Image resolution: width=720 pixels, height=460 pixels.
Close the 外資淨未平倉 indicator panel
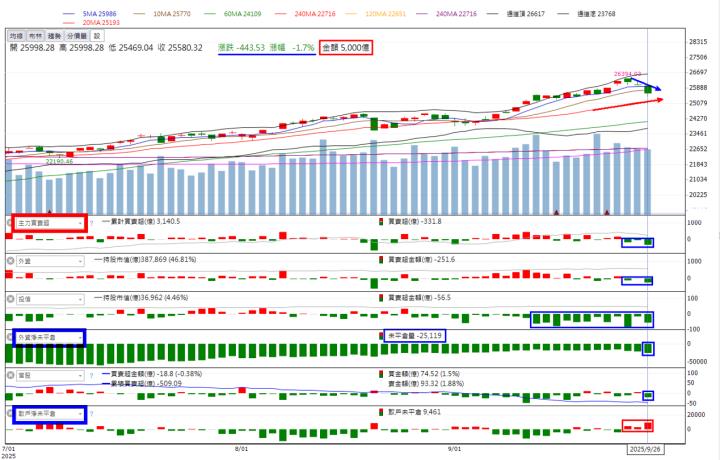[x=11, y=337]
